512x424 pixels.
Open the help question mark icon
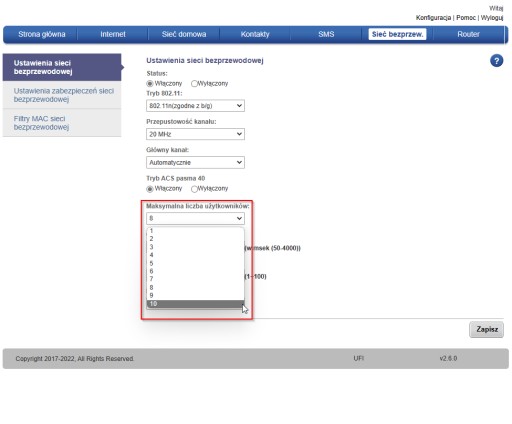point(496,61)
